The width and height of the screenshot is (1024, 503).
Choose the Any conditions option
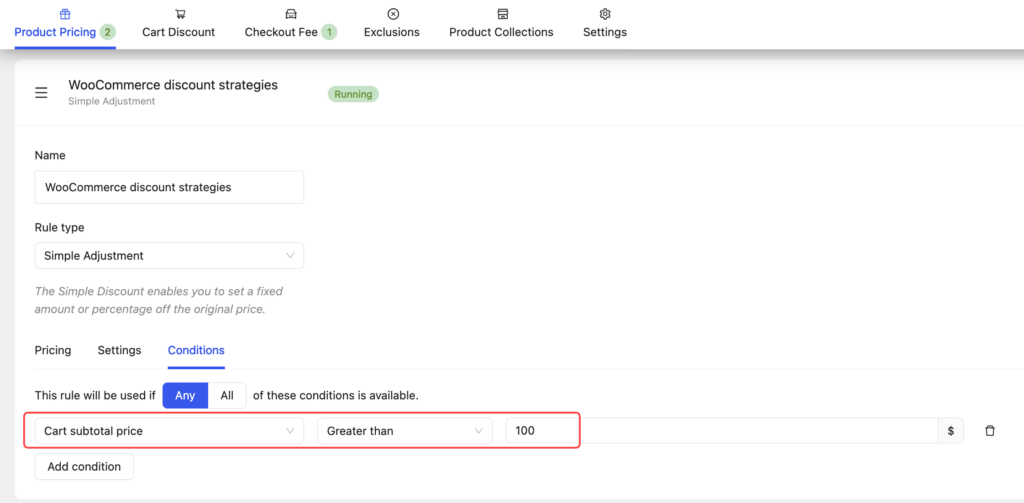pyautogui.click(x=185, y=395)
